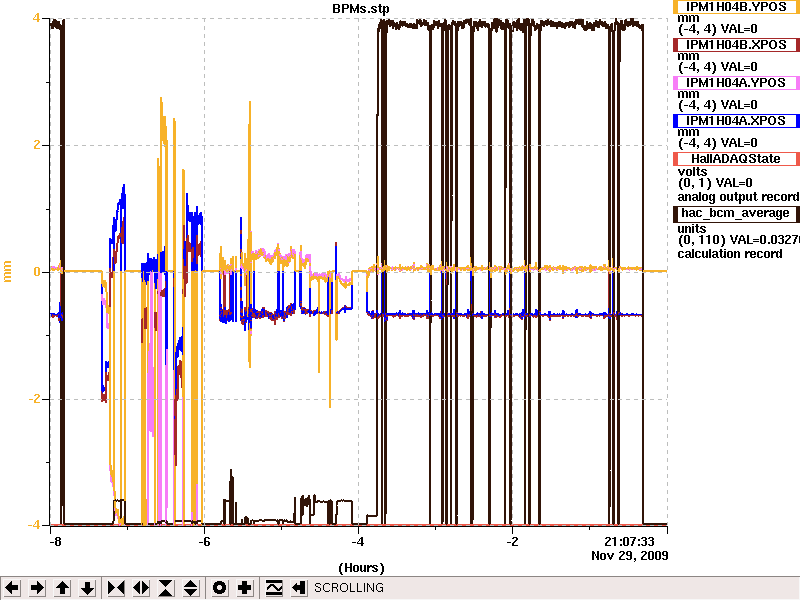Zoom out horizontally using the outward triangles icon

click(x=141, y=588)
